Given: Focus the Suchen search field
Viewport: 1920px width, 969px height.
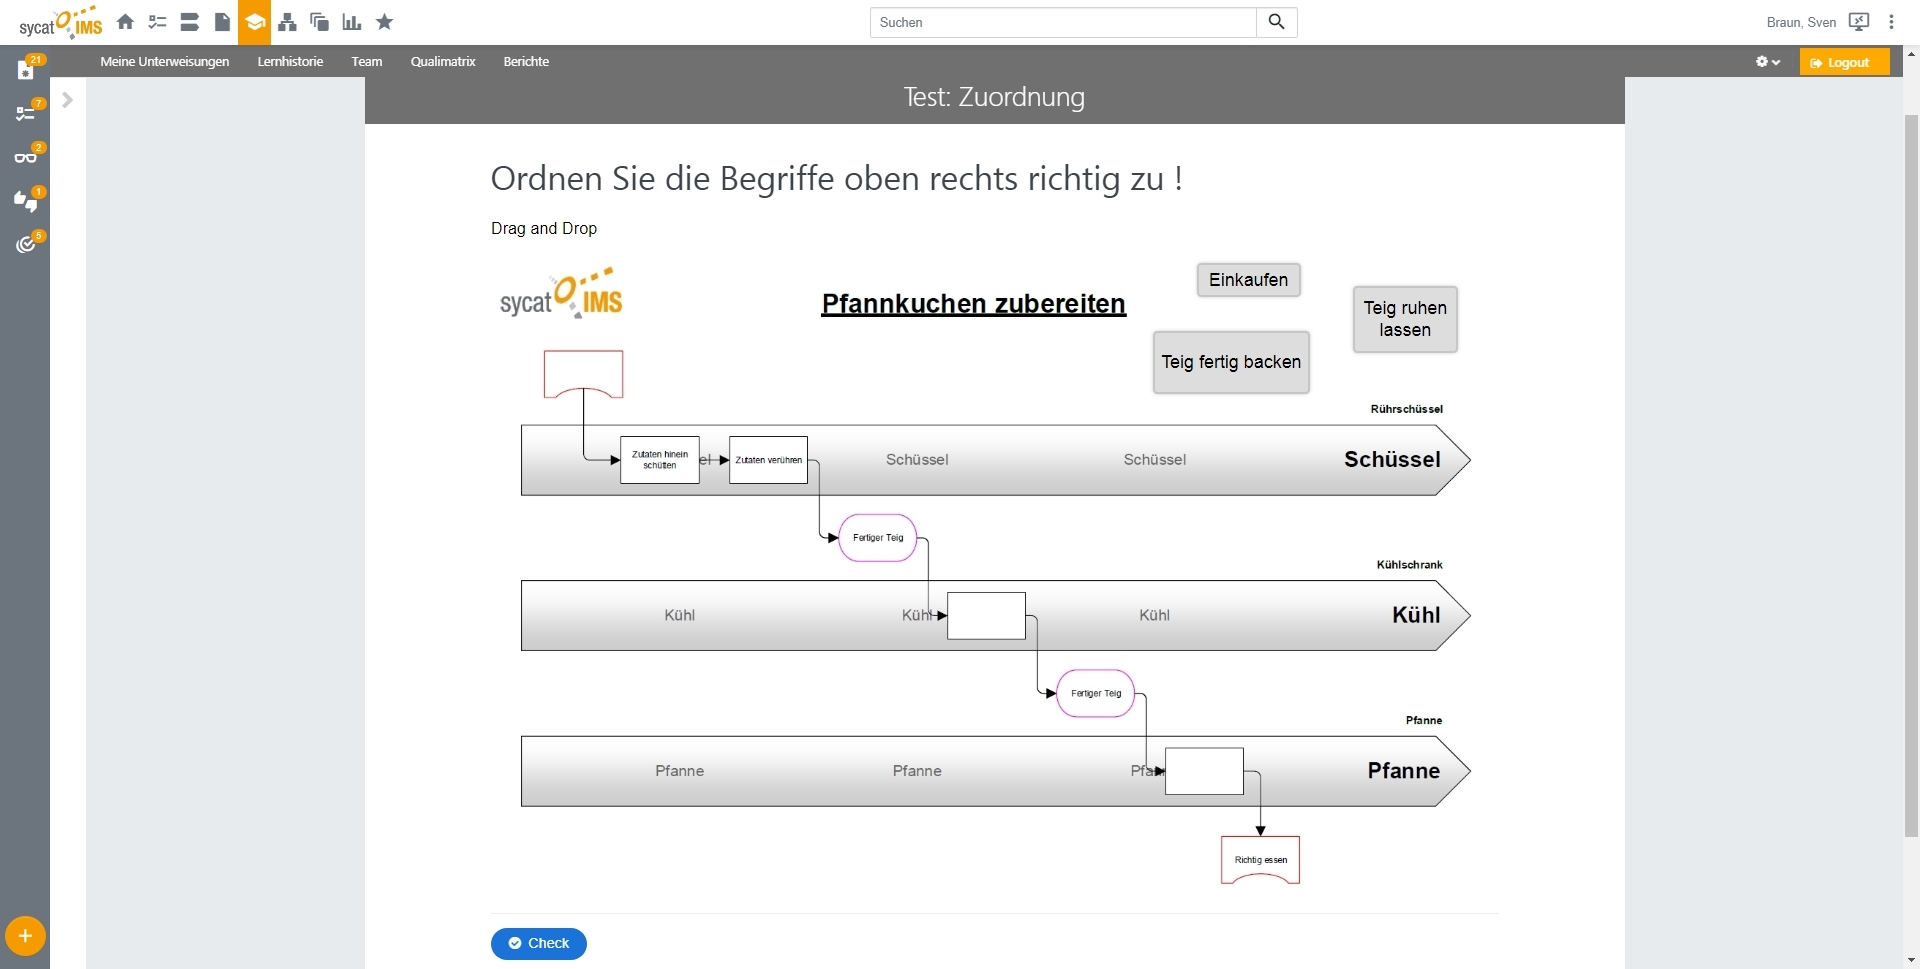Looking at the screenshot, I should coord(1062,22).
